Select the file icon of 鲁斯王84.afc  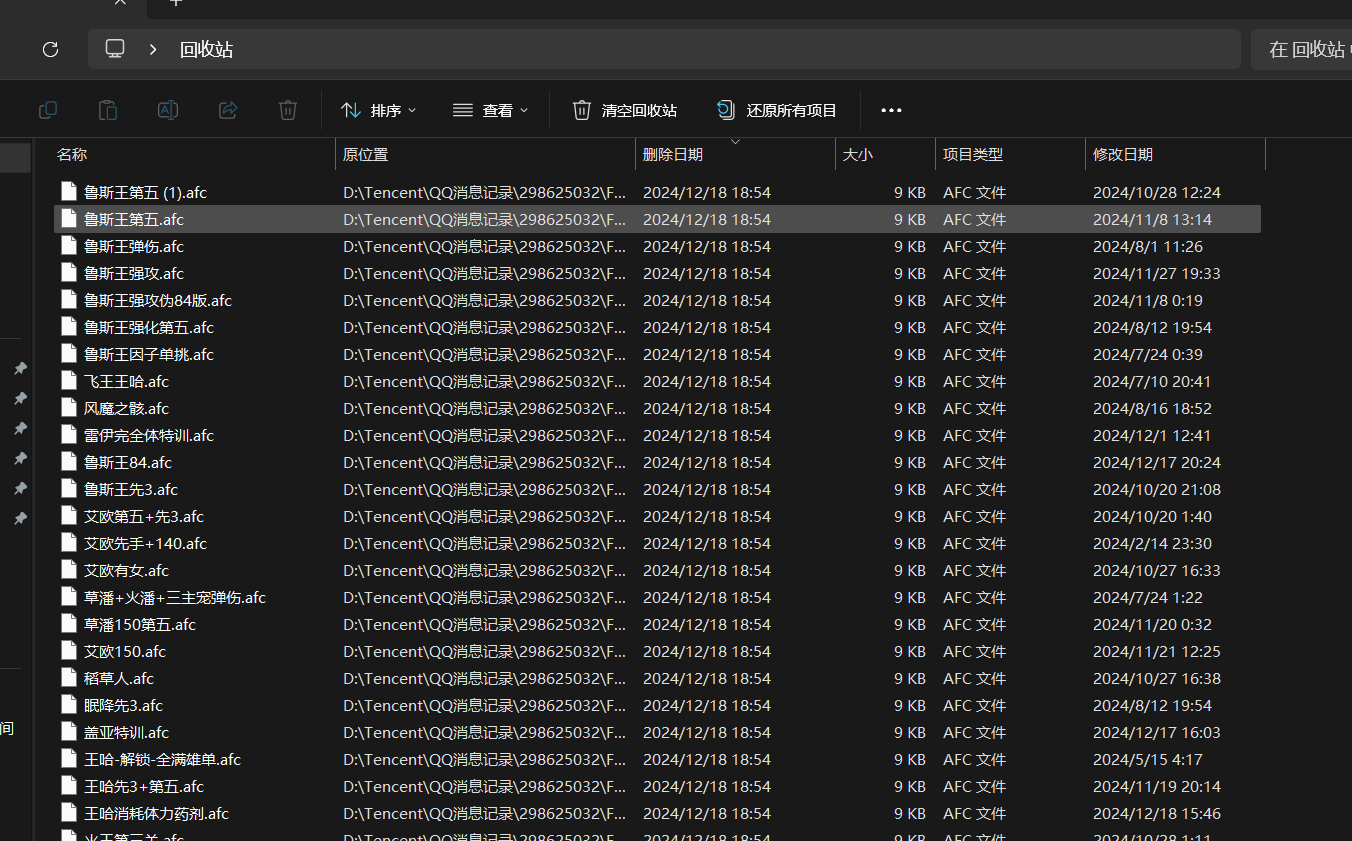coord(69,461)
